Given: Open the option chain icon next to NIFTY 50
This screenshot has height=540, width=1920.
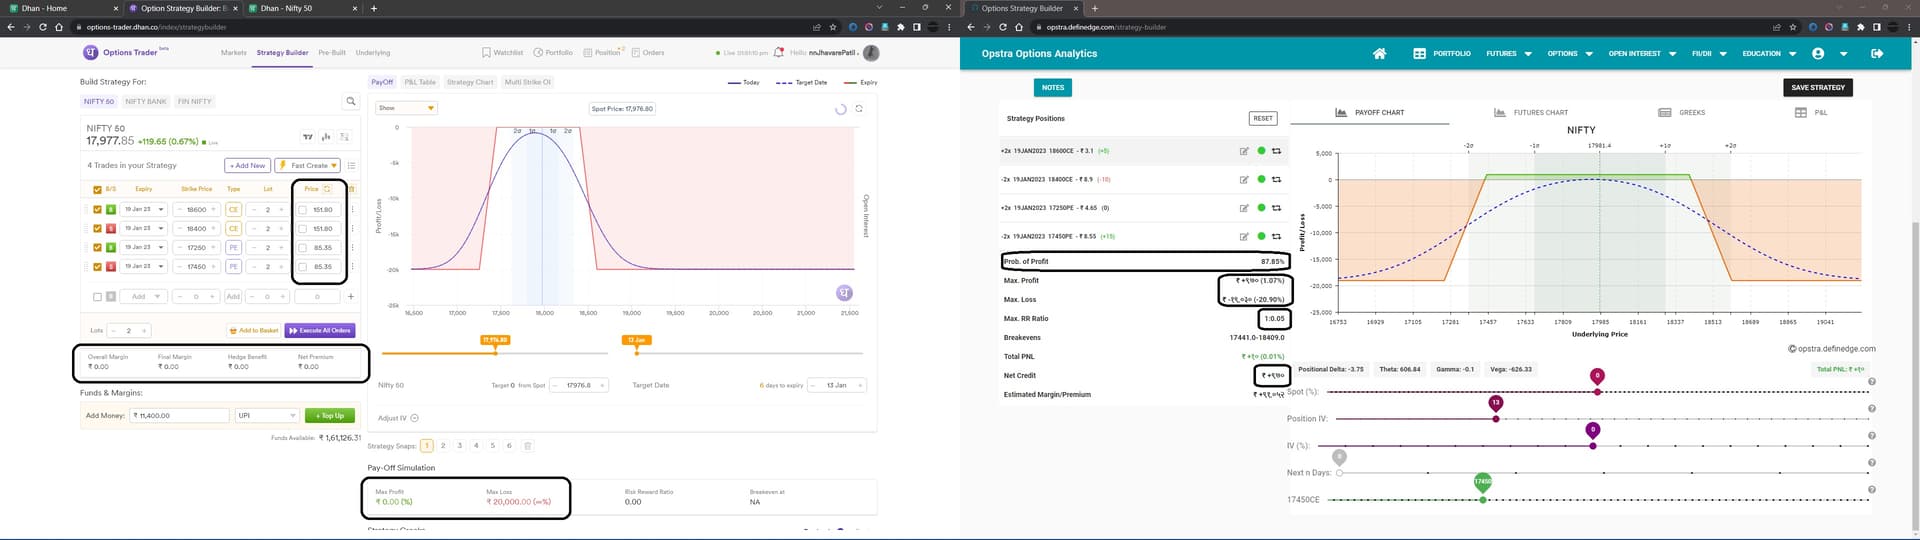Looking at the screenshot, I should click(344, 136).
